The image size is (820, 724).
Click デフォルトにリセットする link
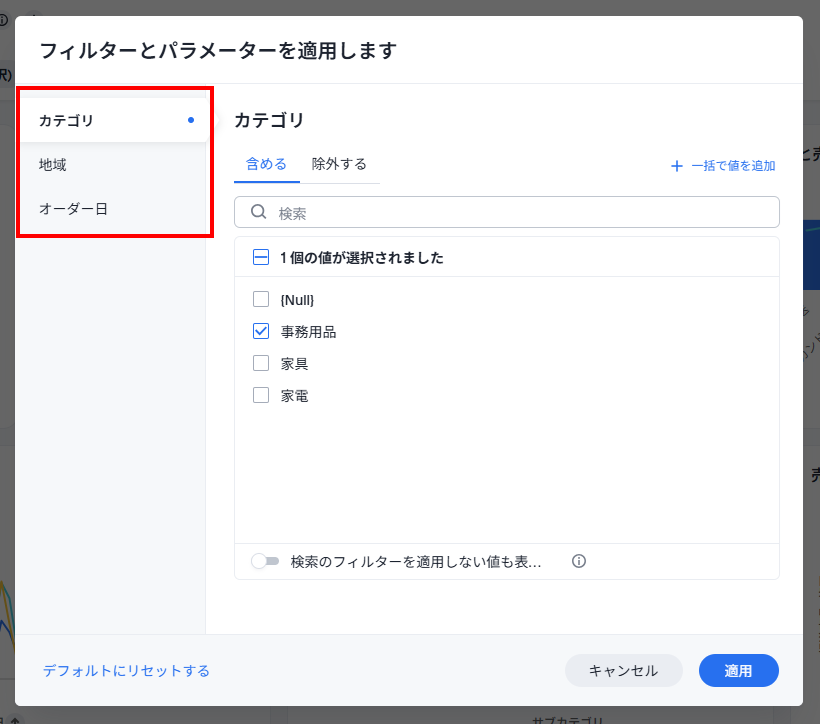click(126, 671)
